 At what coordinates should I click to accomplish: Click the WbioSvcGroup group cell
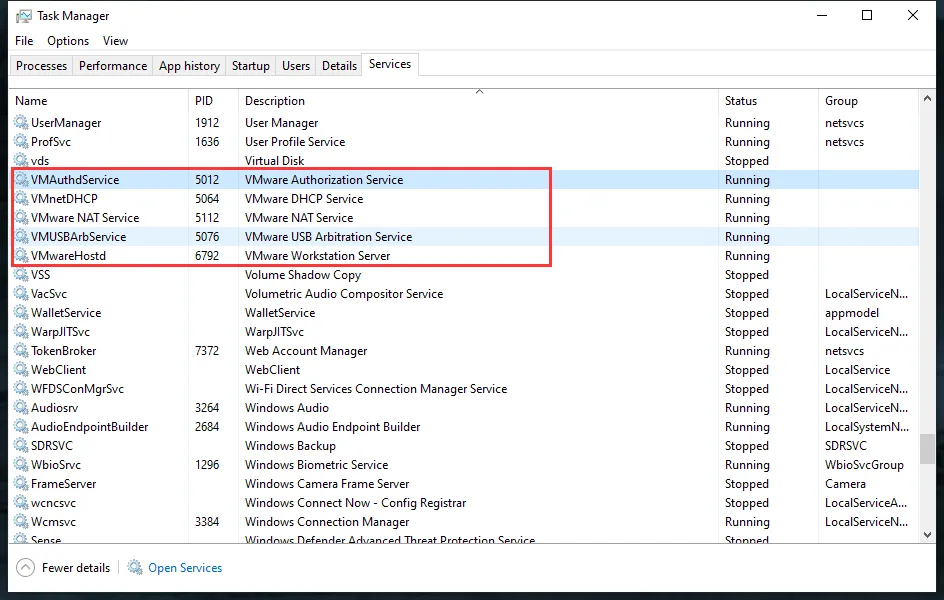[864, 465]
